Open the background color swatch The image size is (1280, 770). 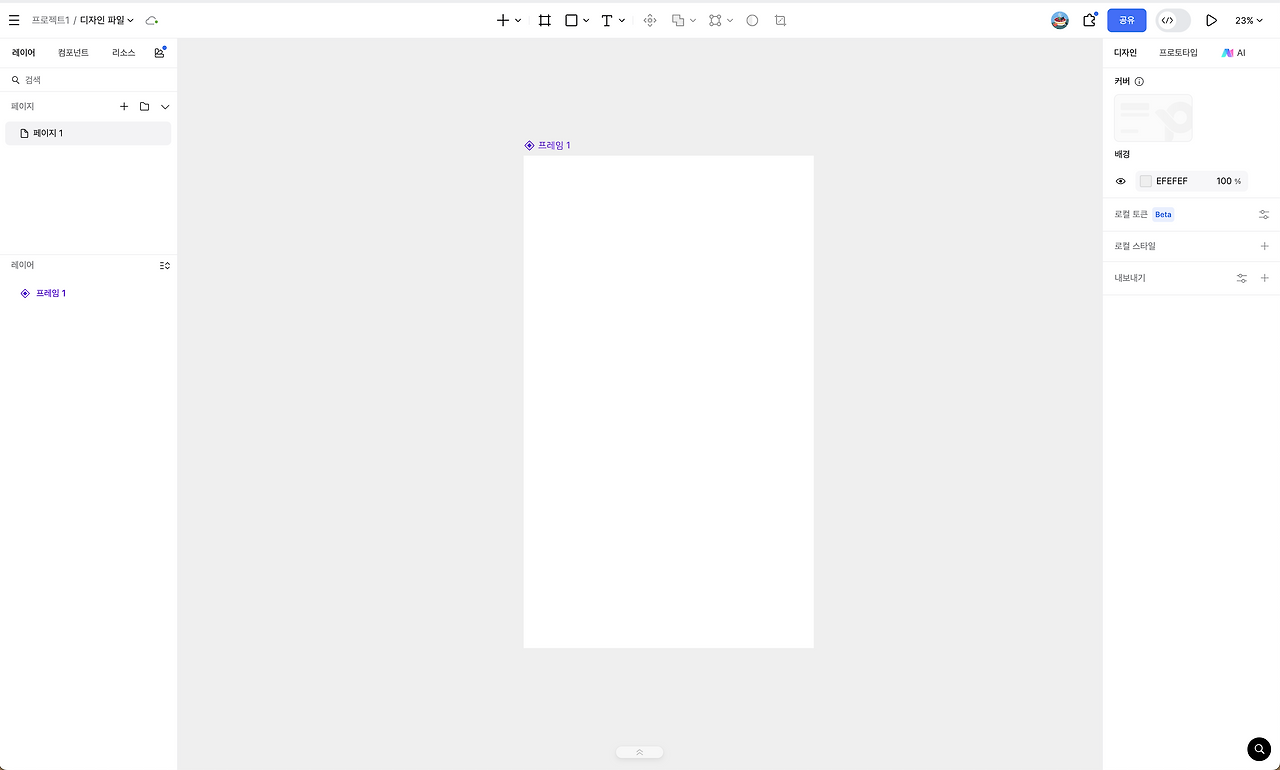(x=1146, y=181)
